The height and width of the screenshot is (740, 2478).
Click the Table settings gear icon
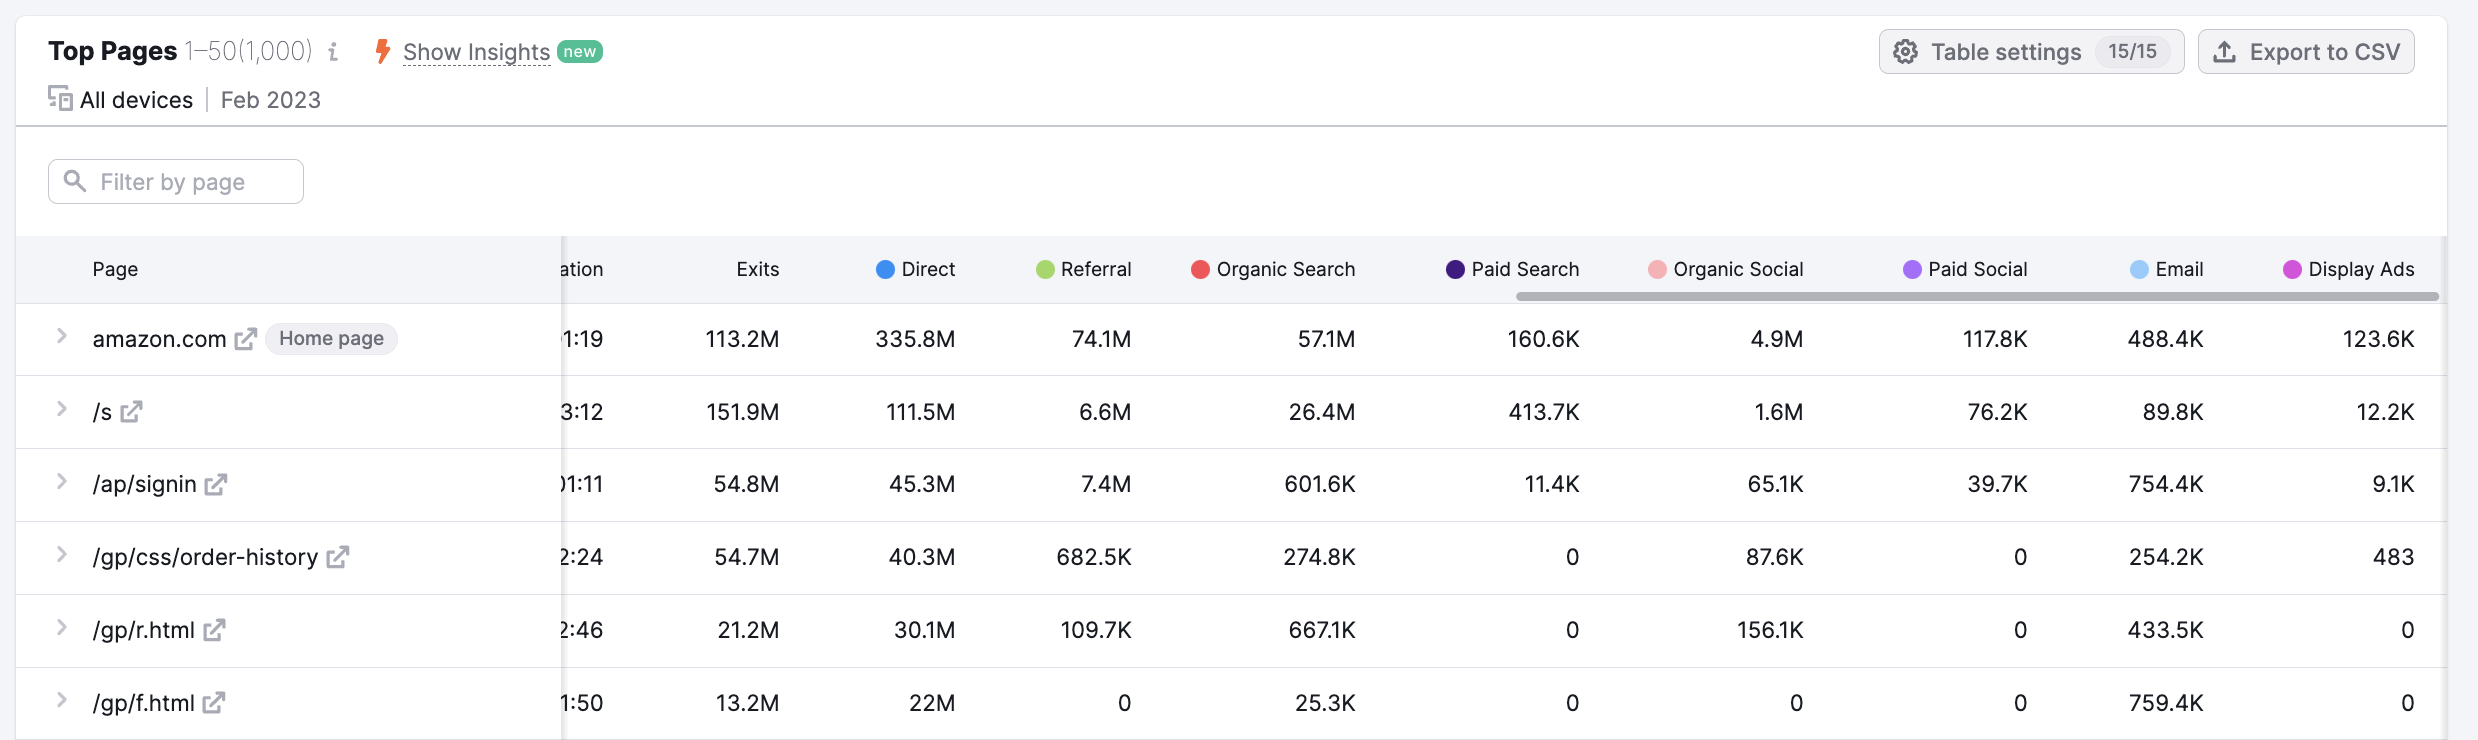point(1906,52)
